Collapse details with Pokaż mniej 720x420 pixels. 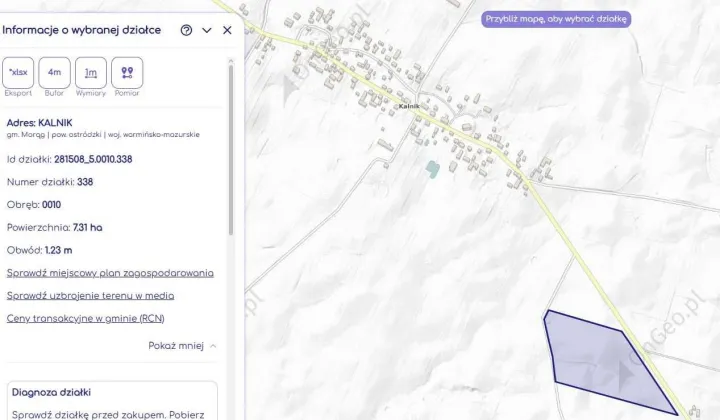tap(182, 346)
